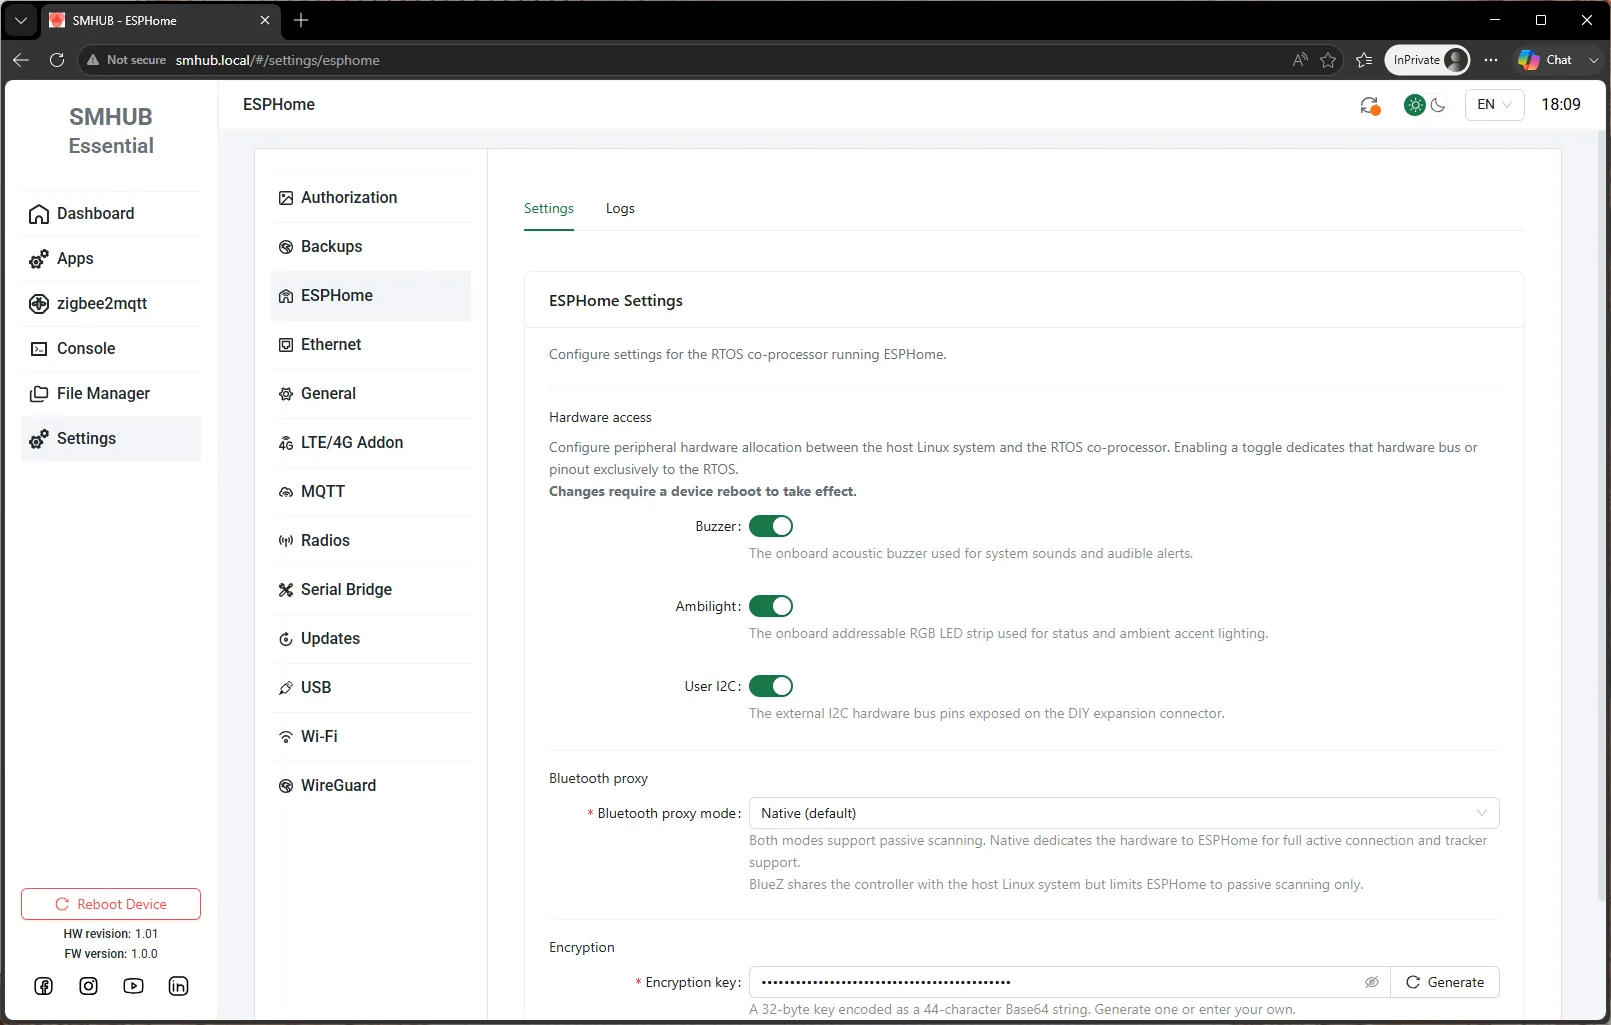This screenshot has width=1611, height=1025.
Task: Click the SMHUB Essential logo
Action: pos(111,131)
